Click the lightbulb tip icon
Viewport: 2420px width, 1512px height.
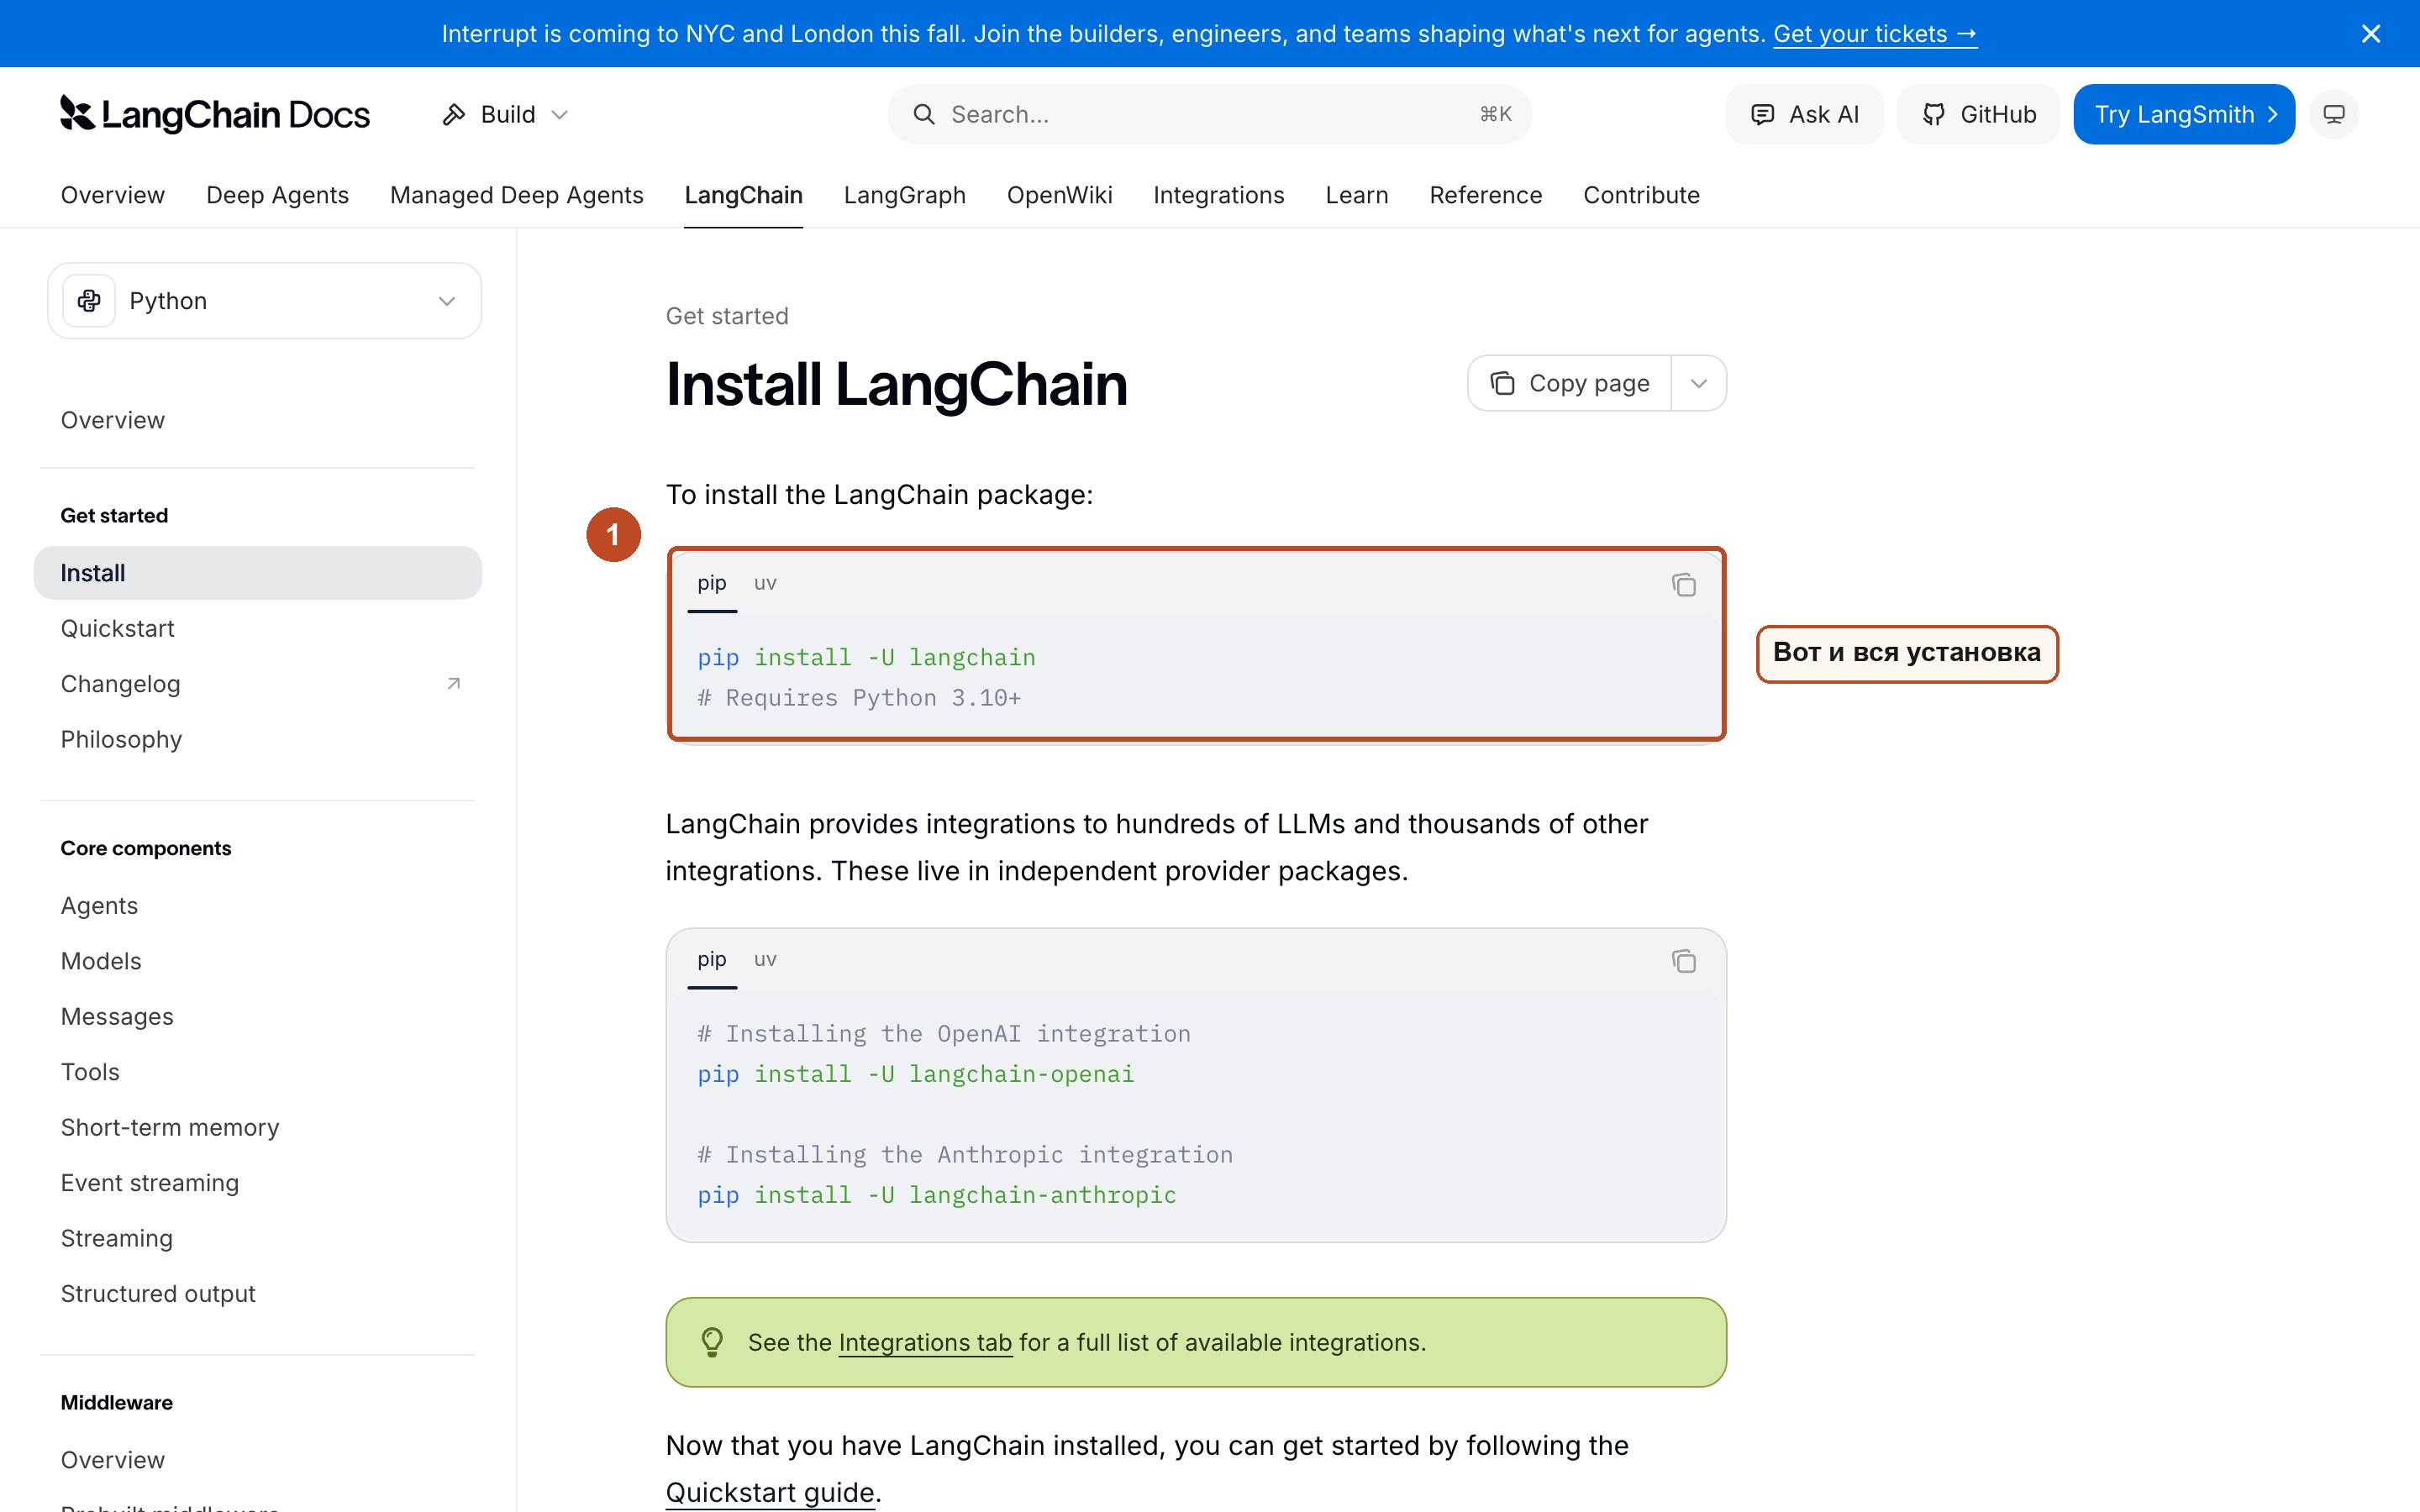click(x=712, y=1342)
